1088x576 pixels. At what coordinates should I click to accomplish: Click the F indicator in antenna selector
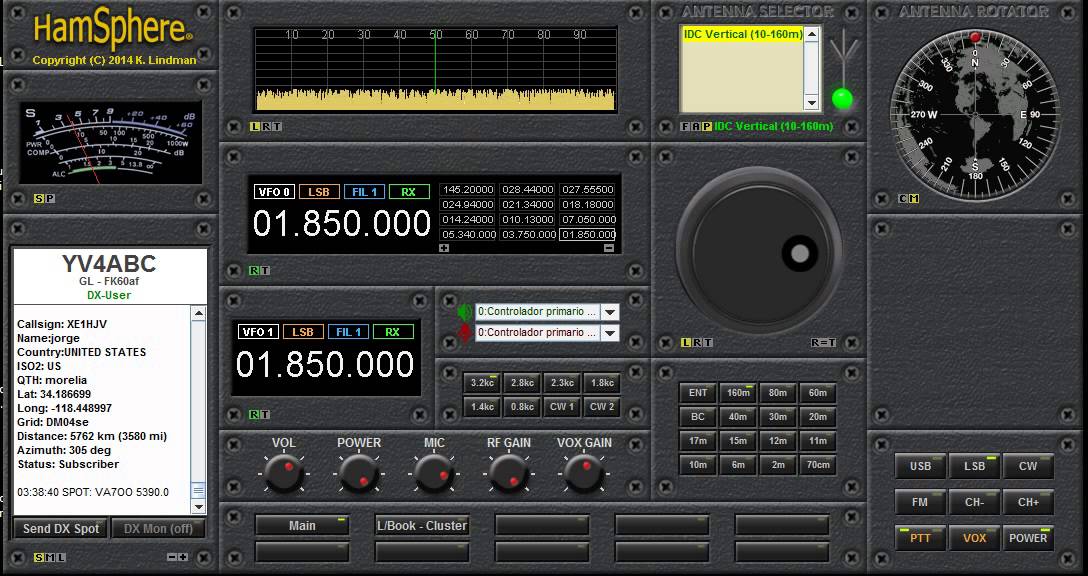(686, 126)
